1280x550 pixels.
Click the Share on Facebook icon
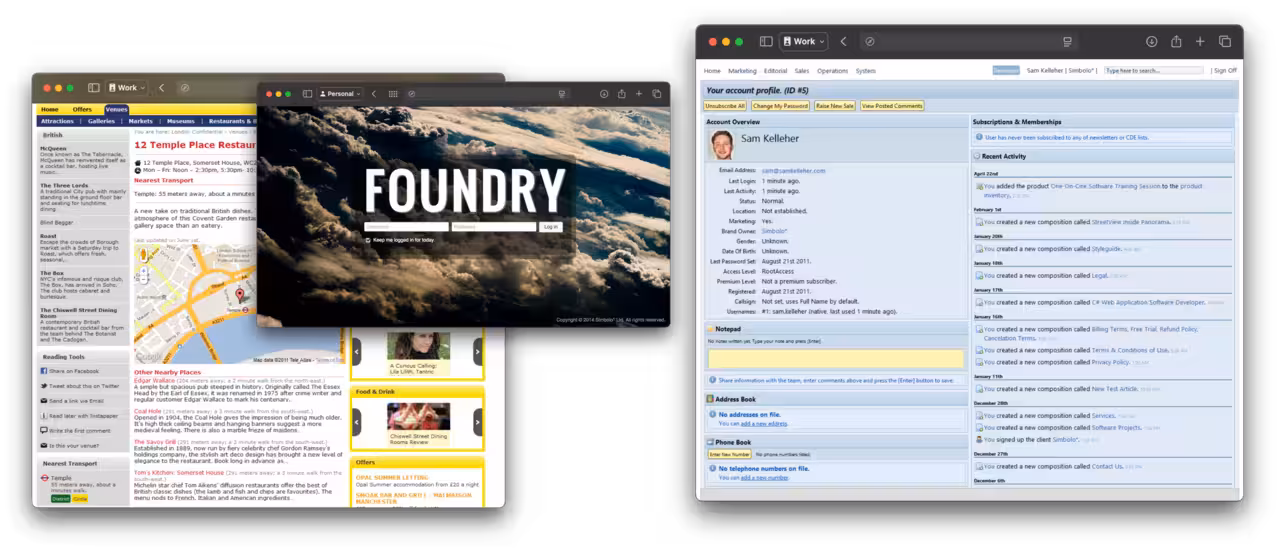point(44,371)
